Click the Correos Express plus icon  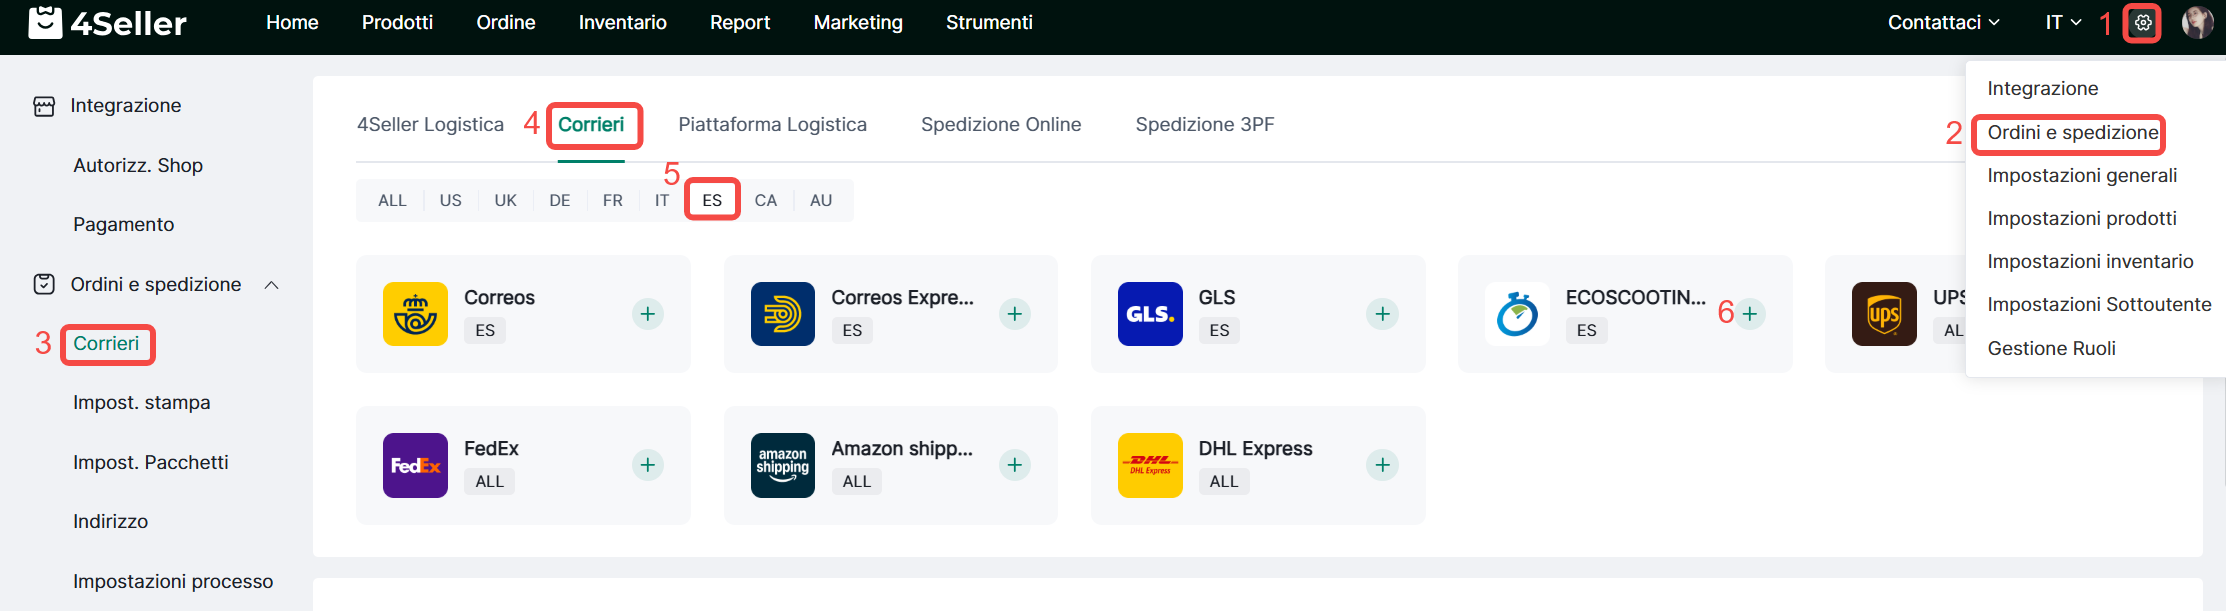[x=1015, y=314]
